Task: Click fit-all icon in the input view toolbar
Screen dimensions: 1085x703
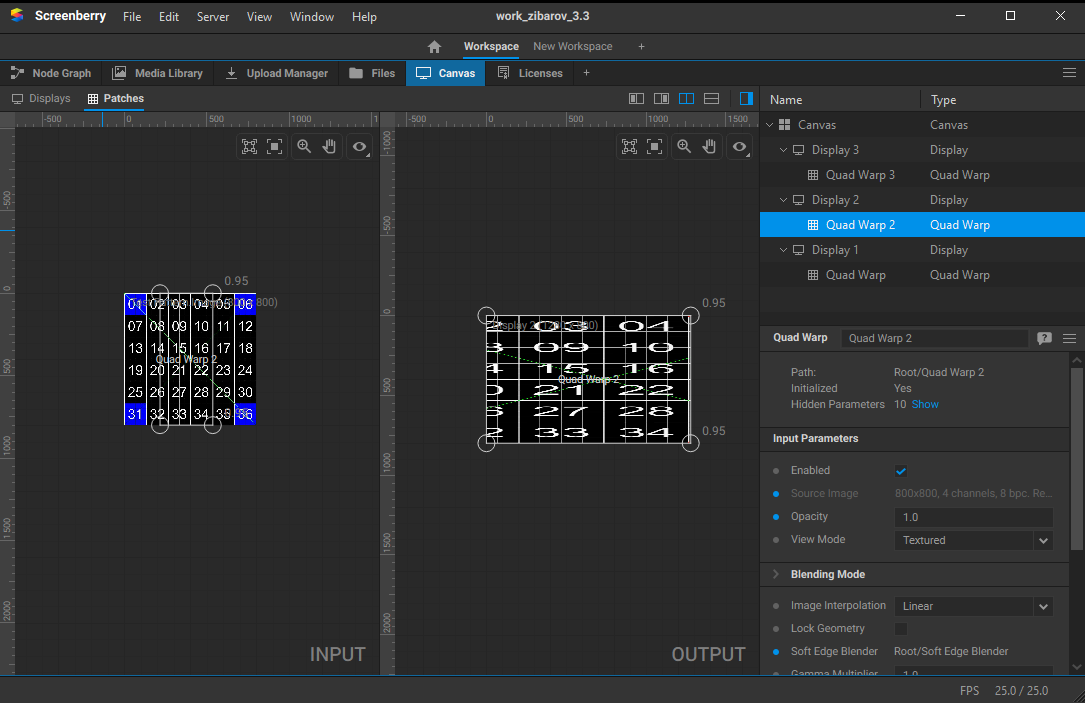Action: (249, 146)
